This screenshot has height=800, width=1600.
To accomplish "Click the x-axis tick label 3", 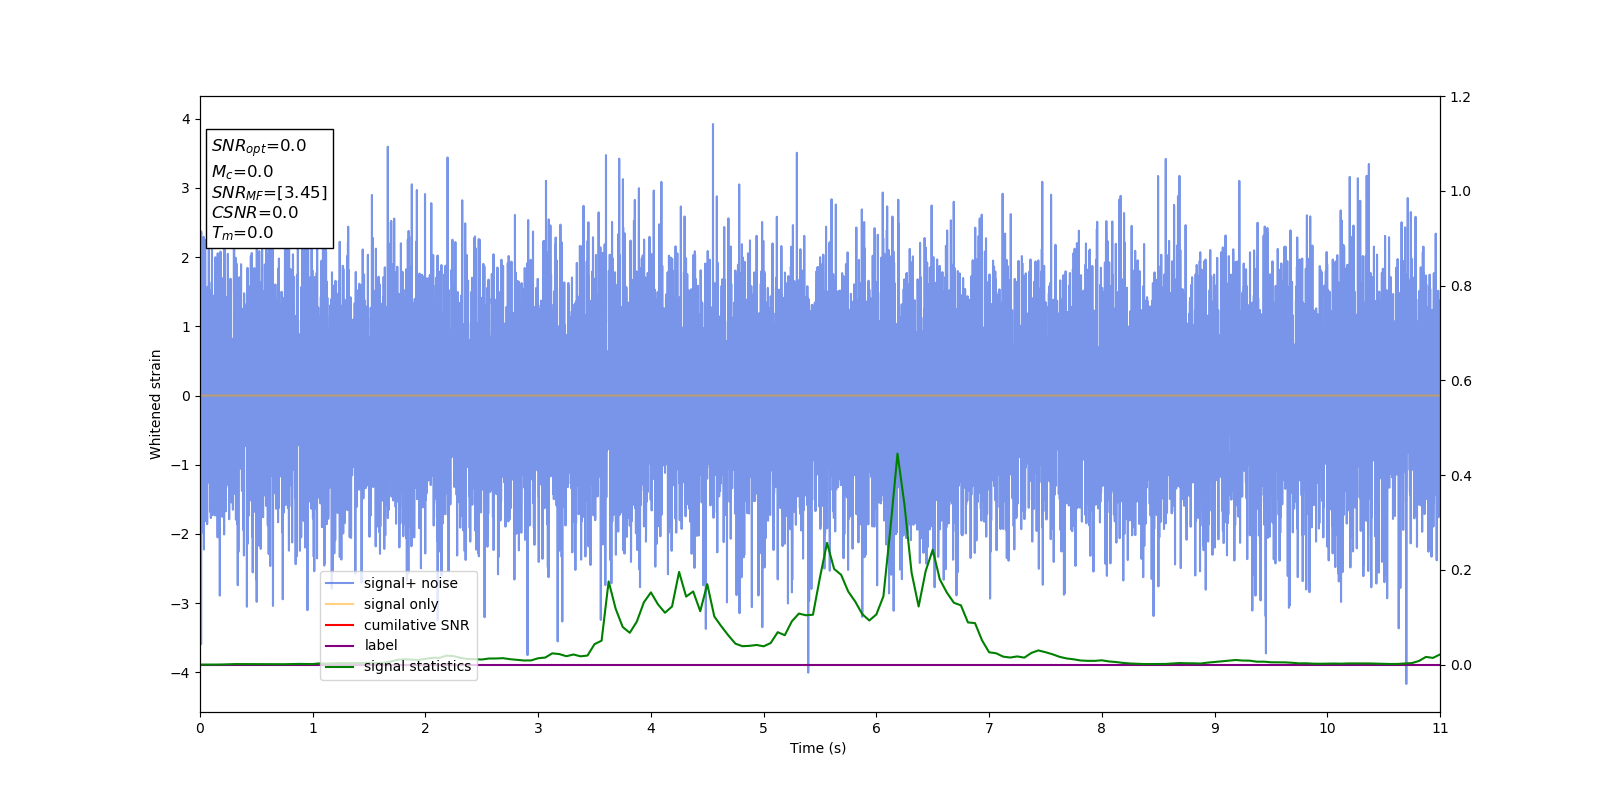I will [x=538, y=728].
